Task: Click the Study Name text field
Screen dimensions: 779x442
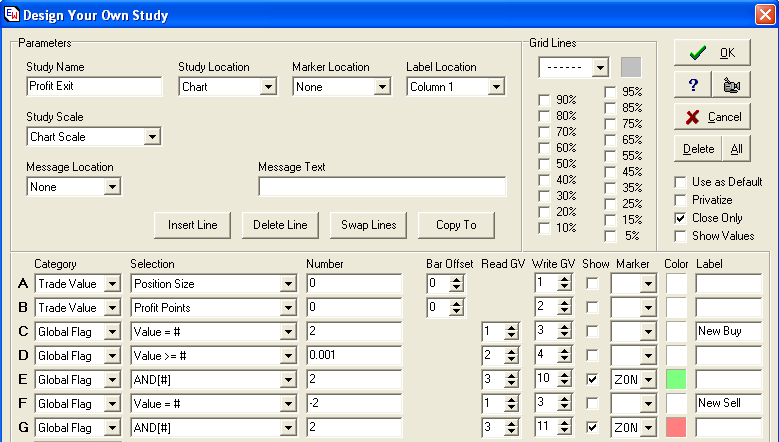Action: [94, 87]
